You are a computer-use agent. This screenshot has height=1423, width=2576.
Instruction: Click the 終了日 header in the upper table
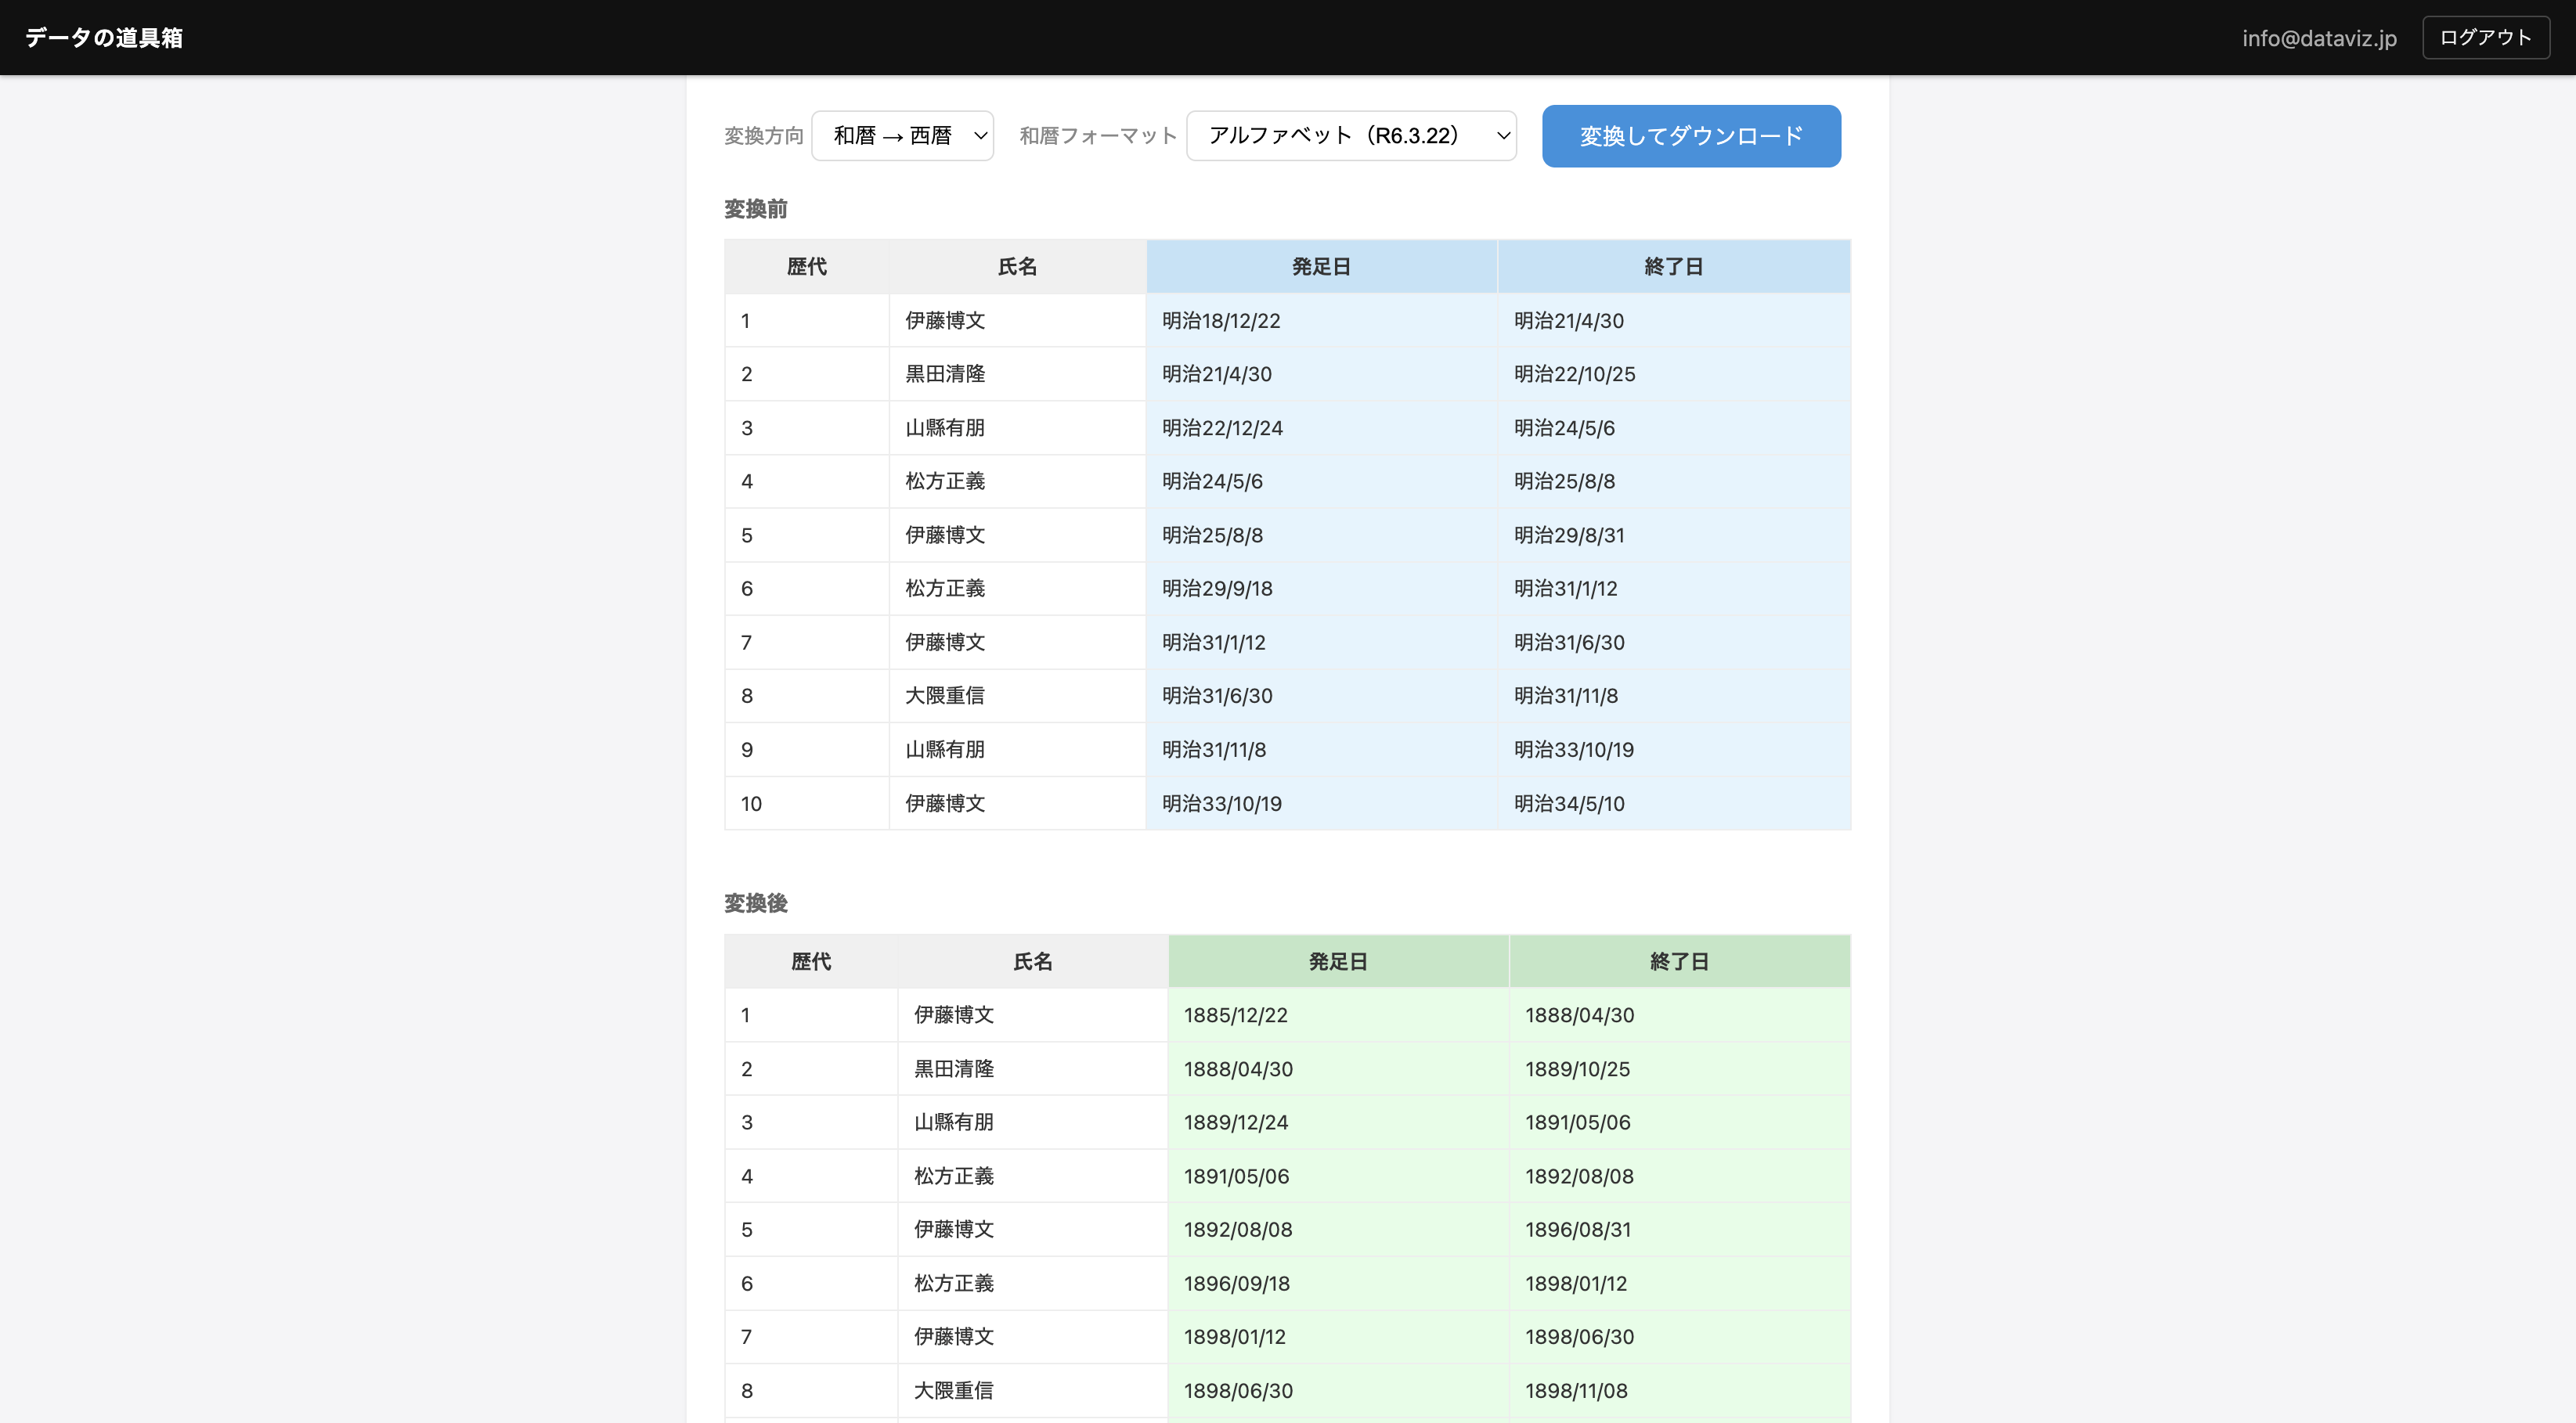pos(1674,266)
